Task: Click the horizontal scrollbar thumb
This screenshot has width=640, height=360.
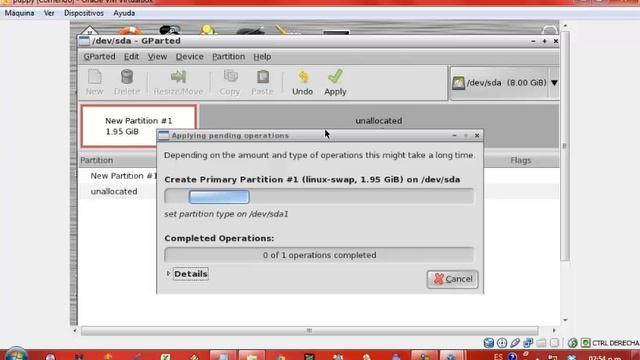Action: point(309,331)
